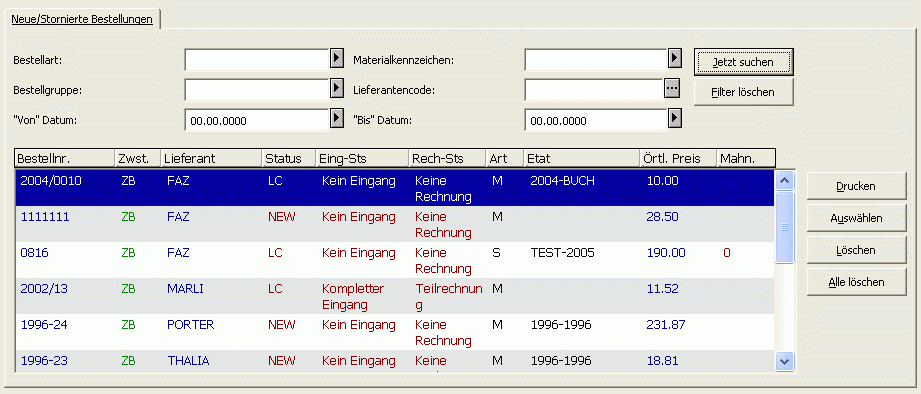Sort by the Örtl. Preis column header
The image size is (921, 394).
678,159
